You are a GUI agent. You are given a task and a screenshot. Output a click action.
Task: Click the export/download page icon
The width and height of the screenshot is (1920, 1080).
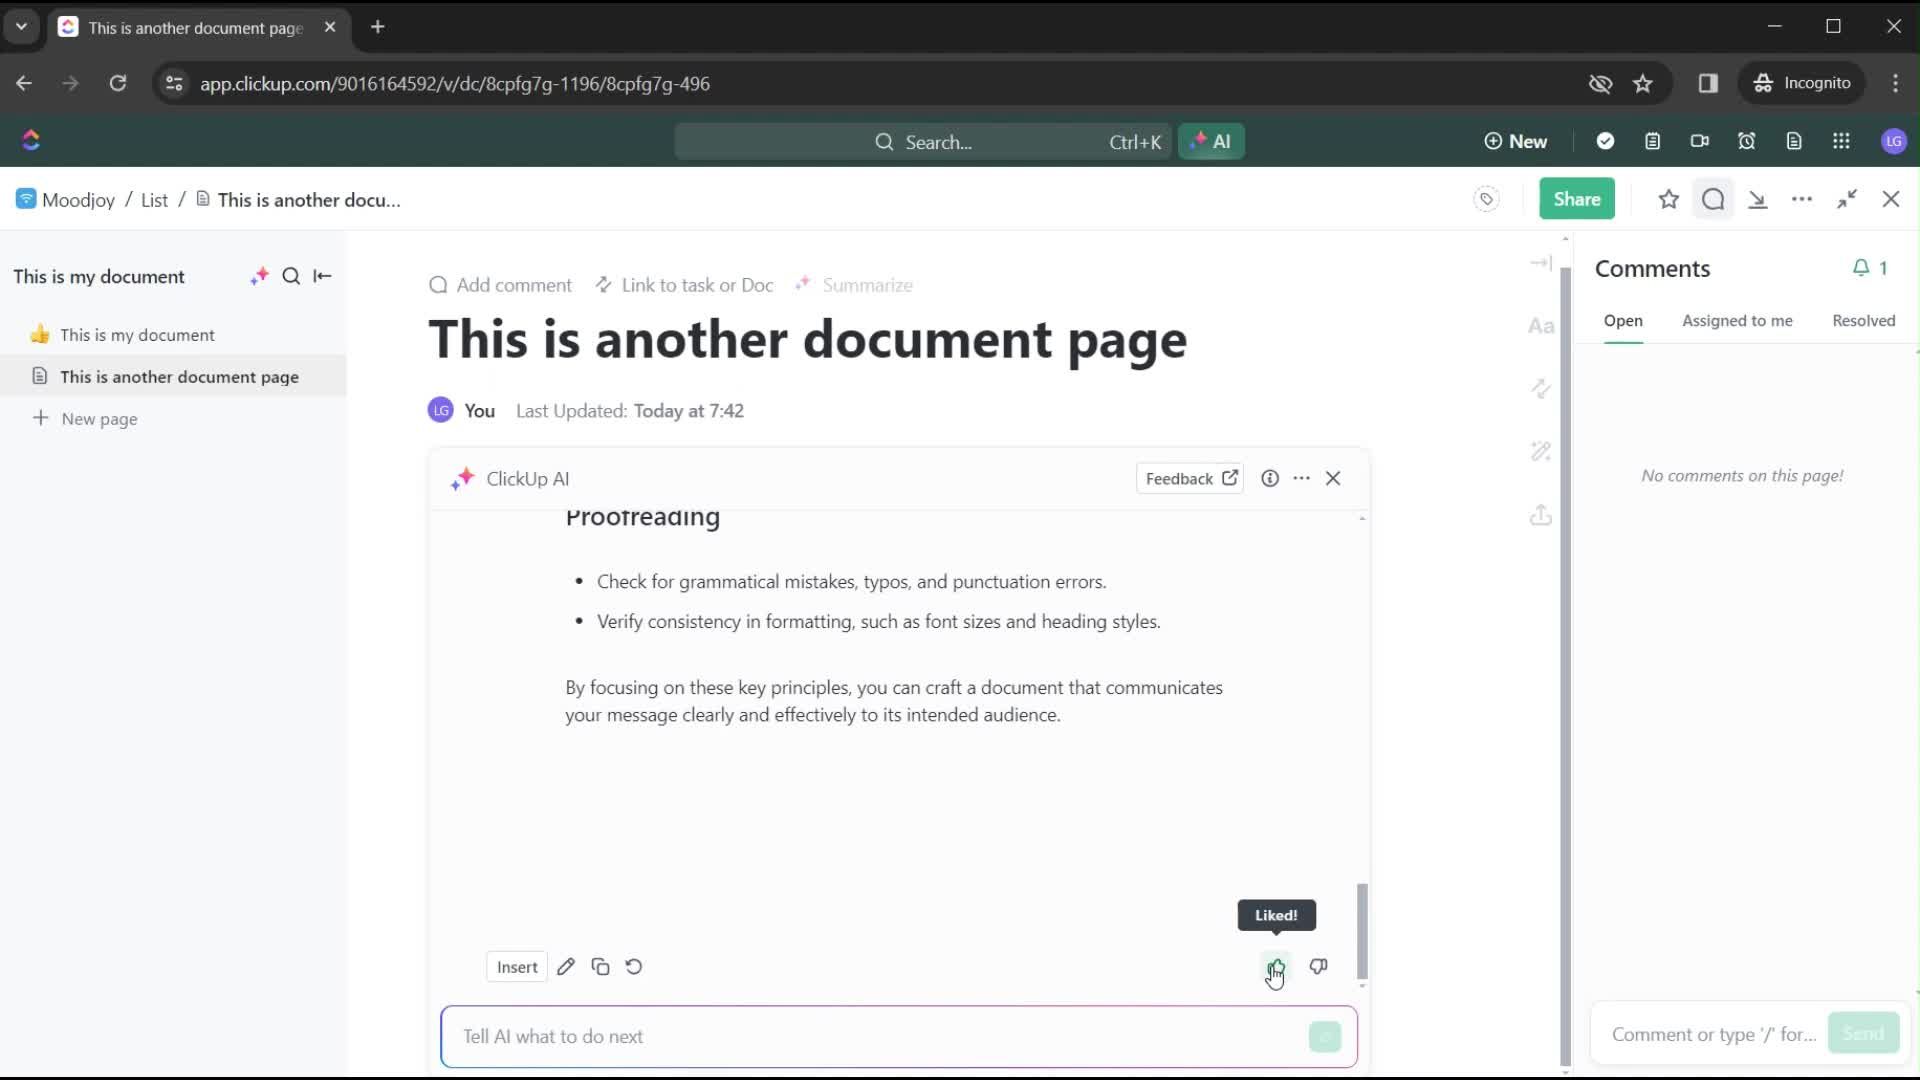[x=1539, y=514]
